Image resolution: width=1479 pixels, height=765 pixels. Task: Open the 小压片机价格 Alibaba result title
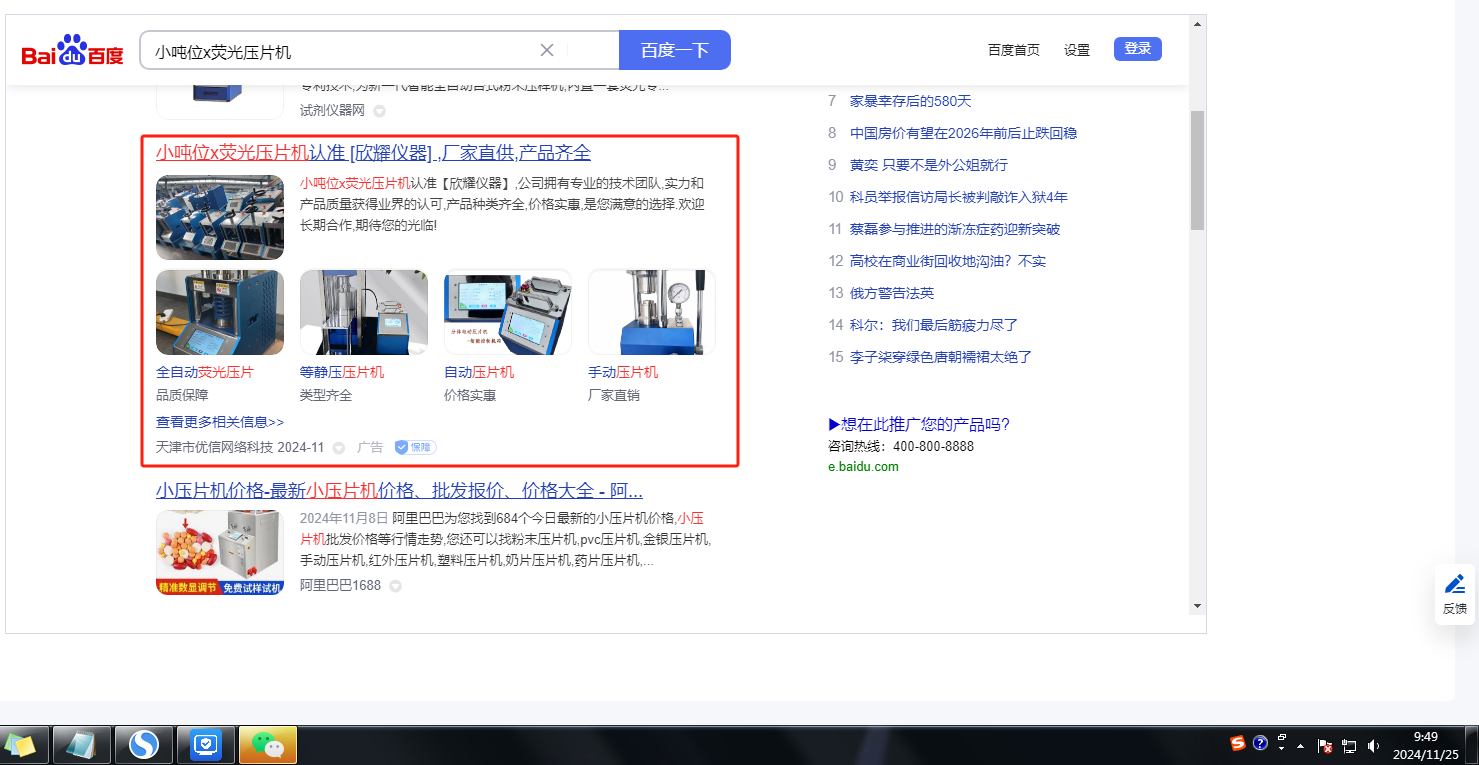click(x=399, y=491)
